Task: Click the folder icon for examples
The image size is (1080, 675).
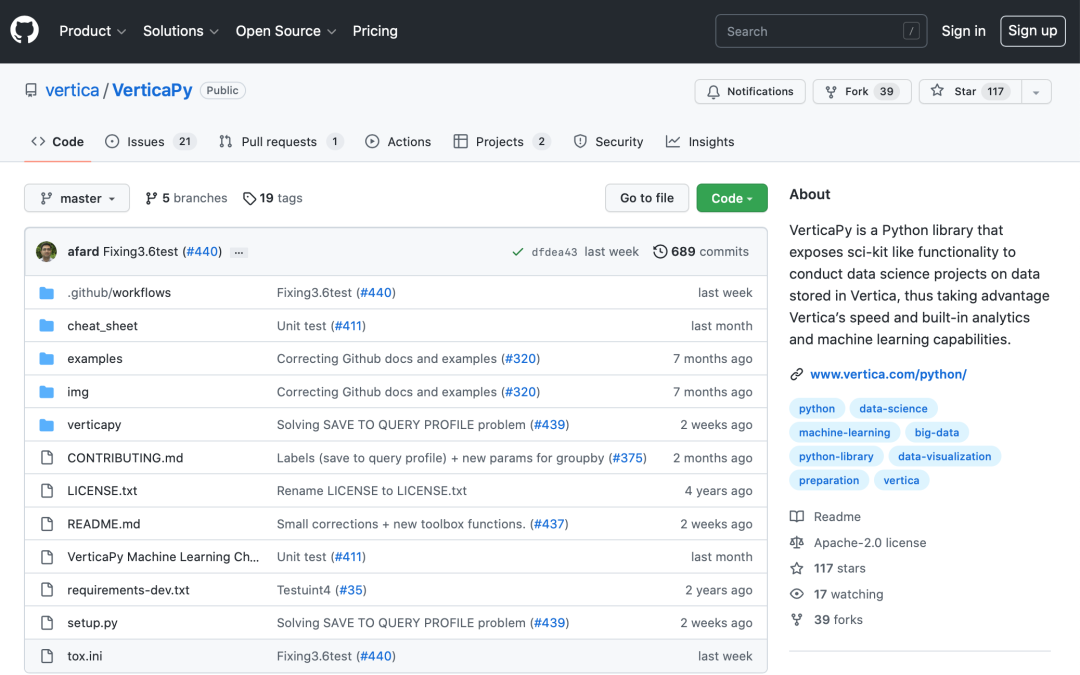Action: [x=47, y=359]
